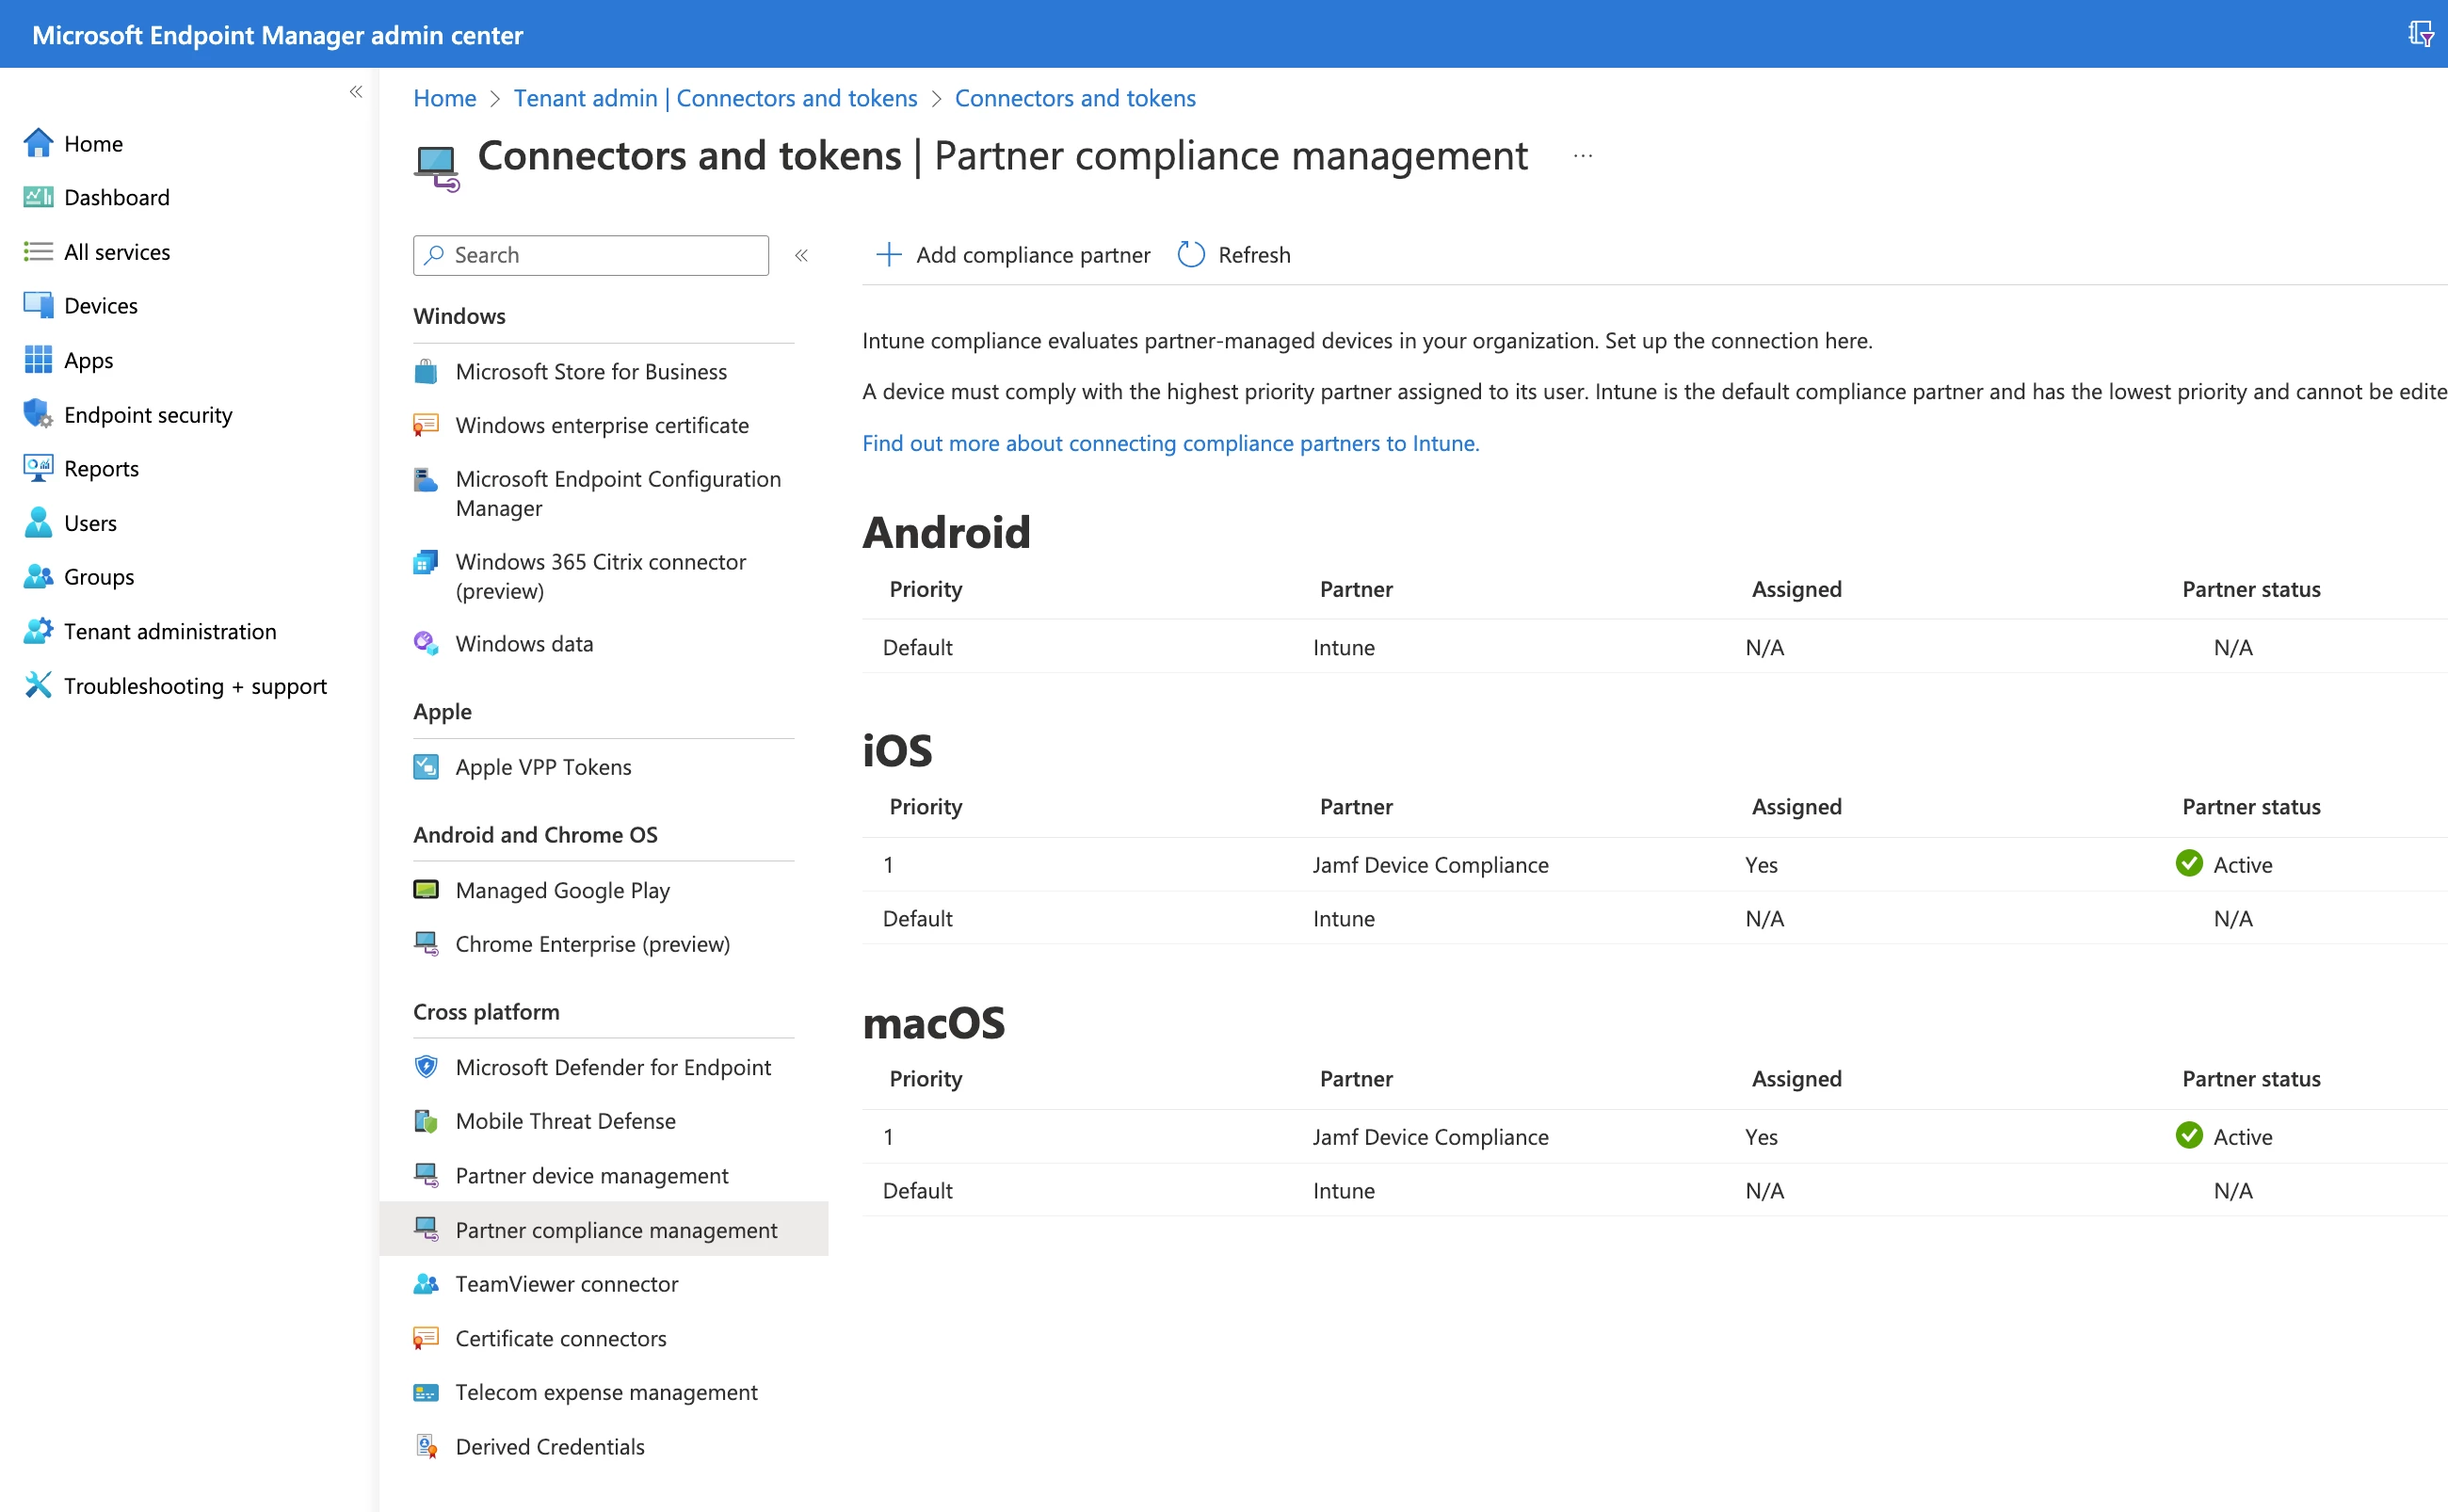Click the Certificate connectors icon
This screenshot has width=2448, height=1512.
click(x=426, y=1339)
